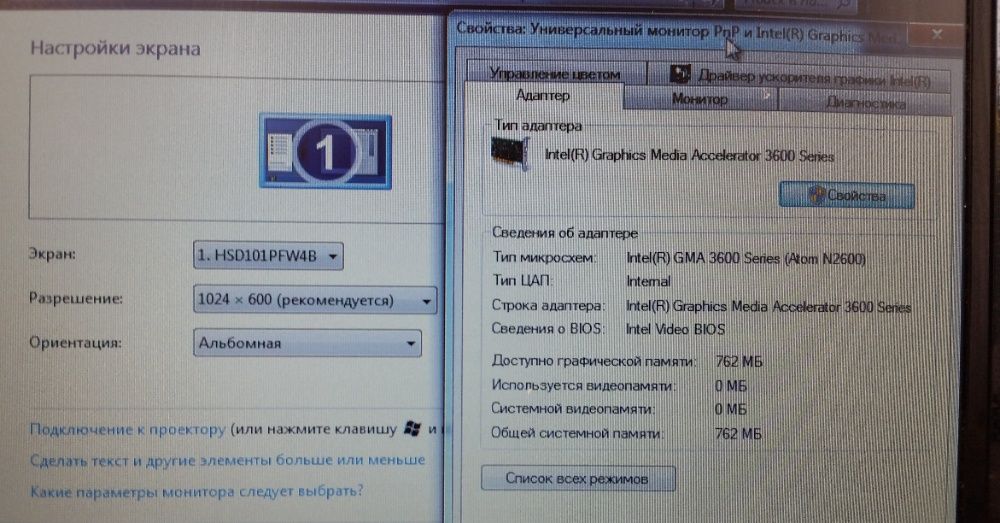
Task: Switch to the Управление цветом tab
Action: click(x=555, y=73)
